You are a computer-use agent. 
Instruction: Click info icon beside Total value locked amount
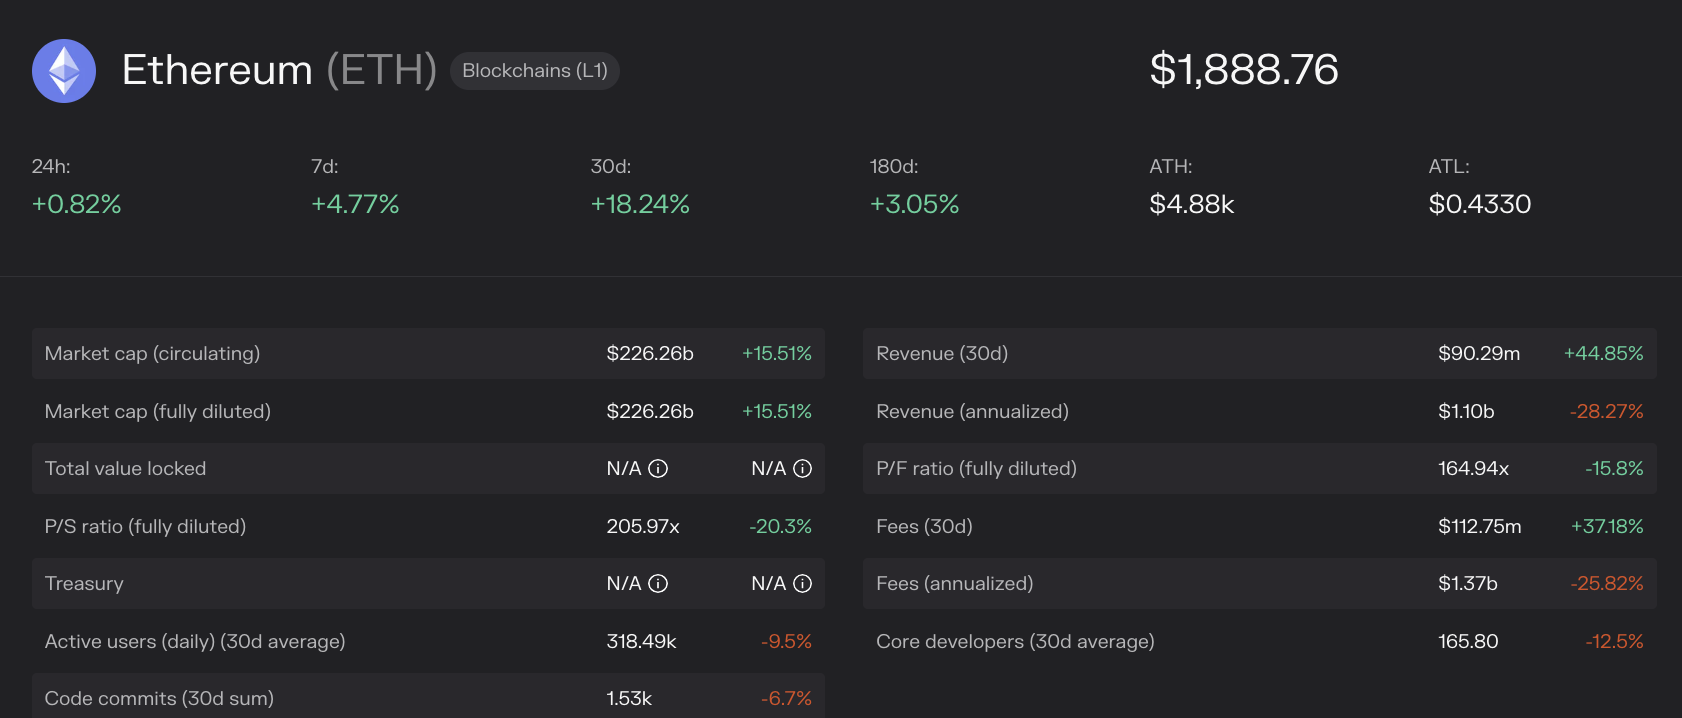coord(658,469)
